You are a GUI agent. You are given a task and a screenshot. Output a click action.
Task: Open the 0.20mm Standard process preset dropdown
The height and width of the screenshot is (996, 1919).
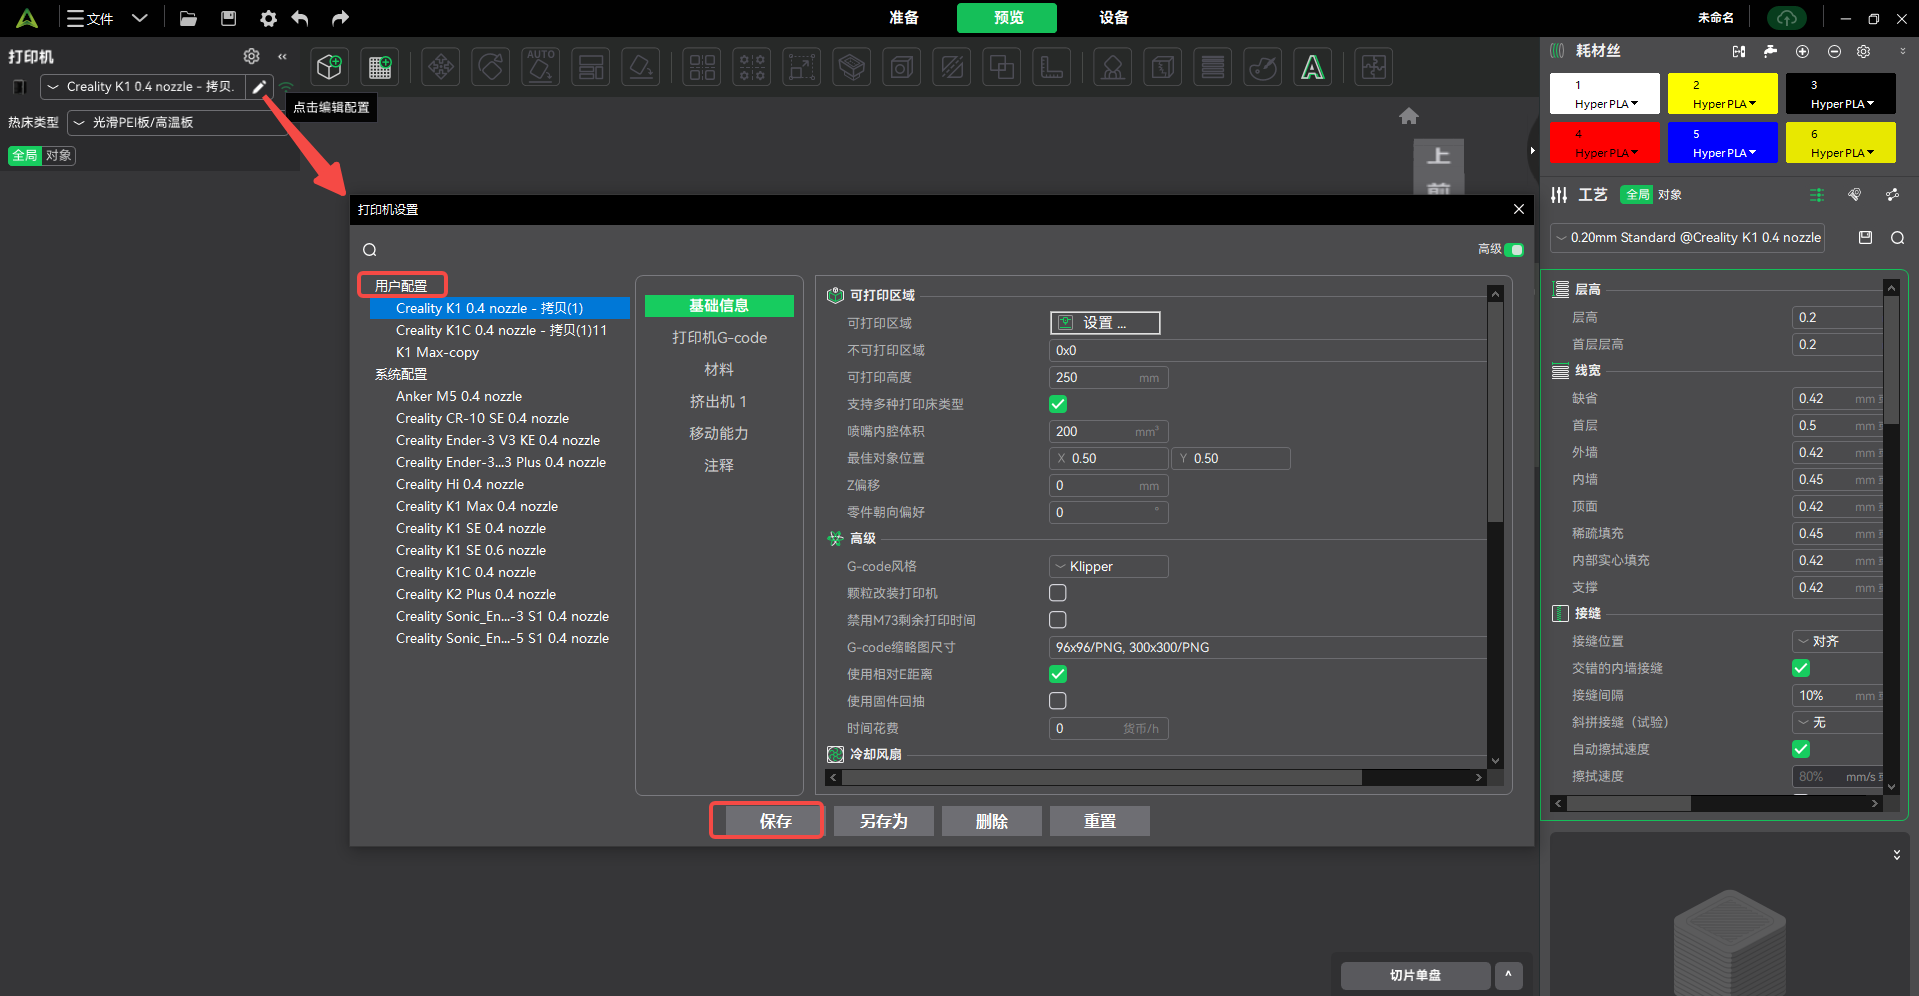pyautogui.click(x=1687, y=237)
